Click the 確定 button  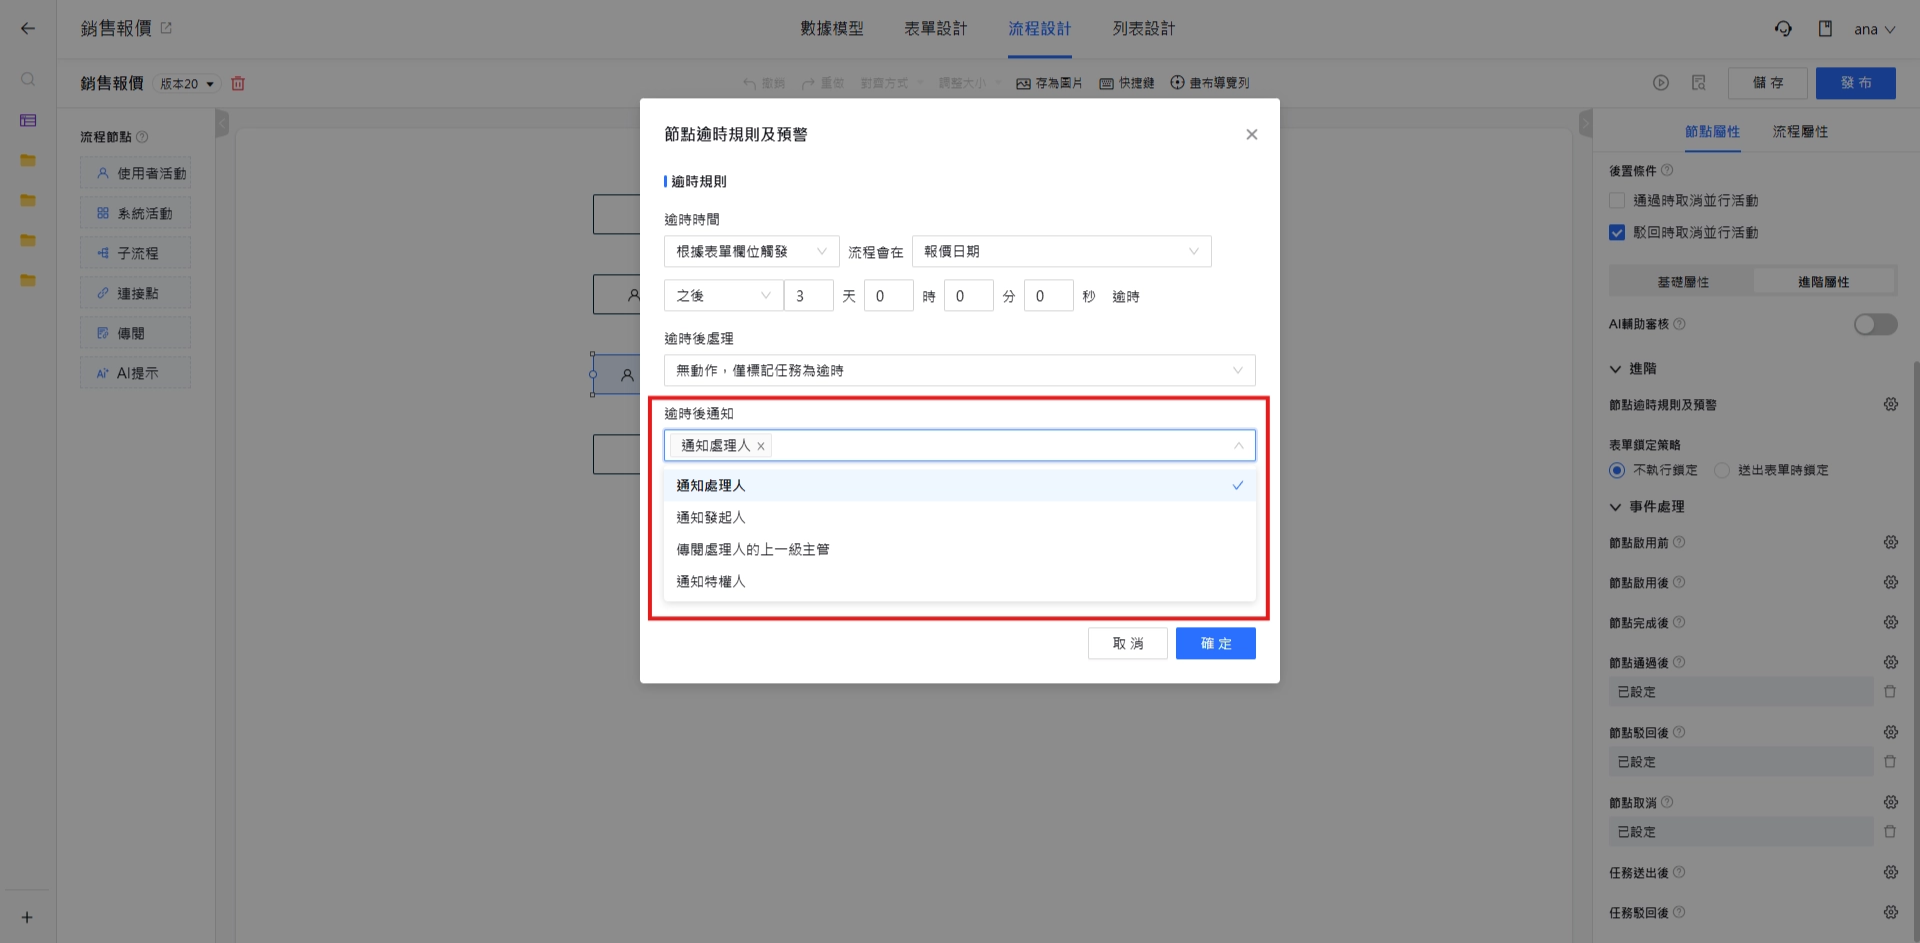1216,644
